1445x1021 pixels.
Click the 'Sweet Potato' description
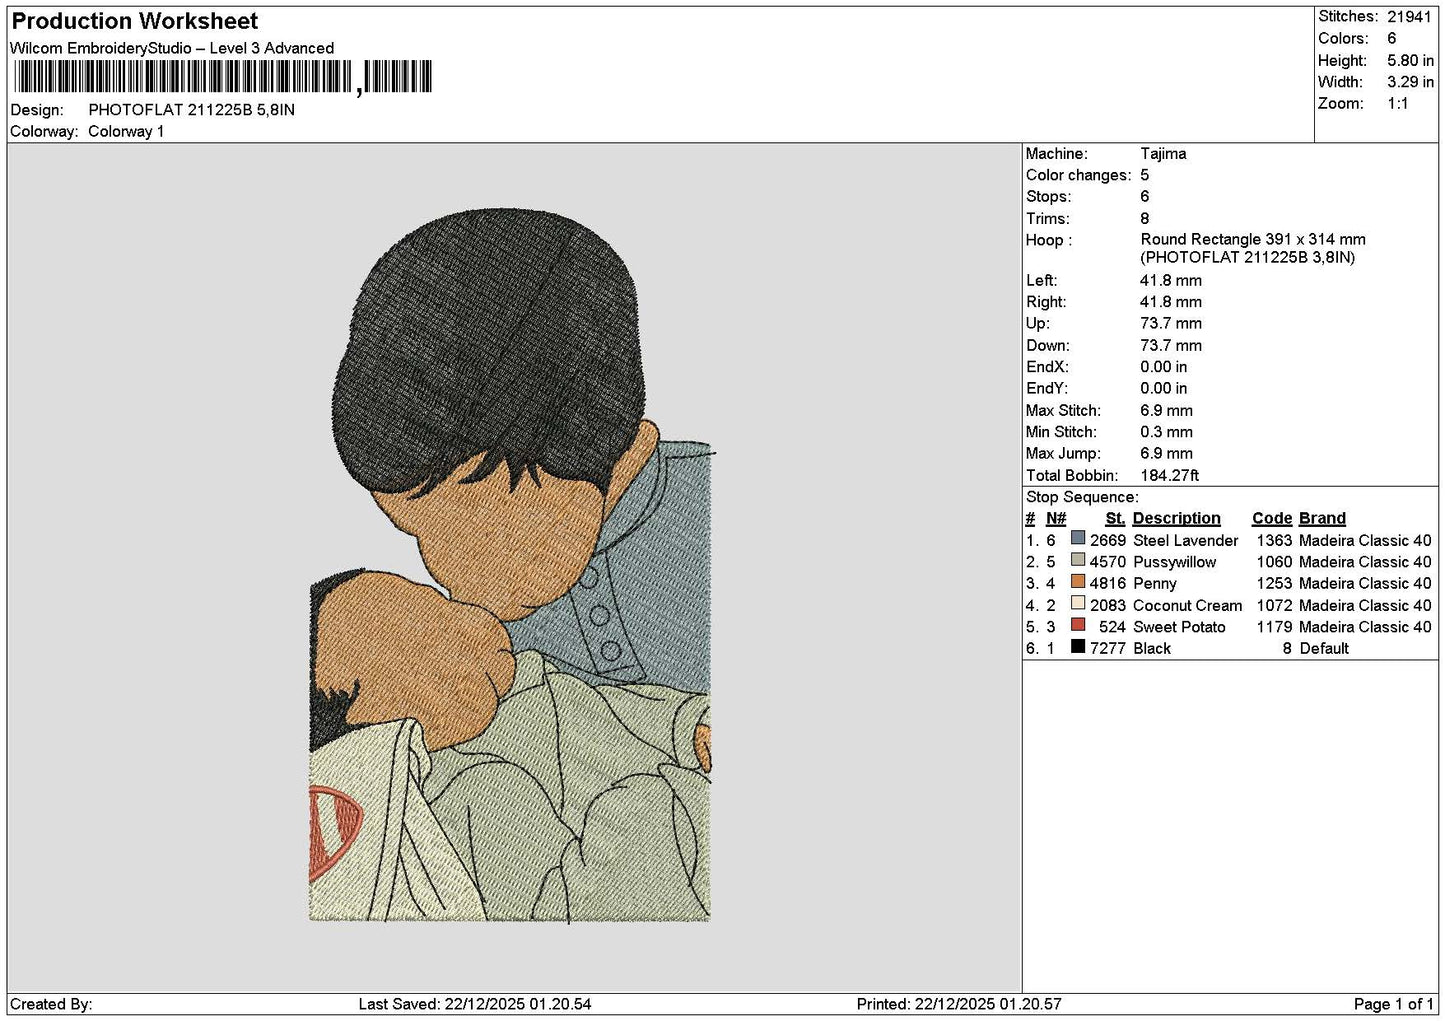[x=1179, y=627]
